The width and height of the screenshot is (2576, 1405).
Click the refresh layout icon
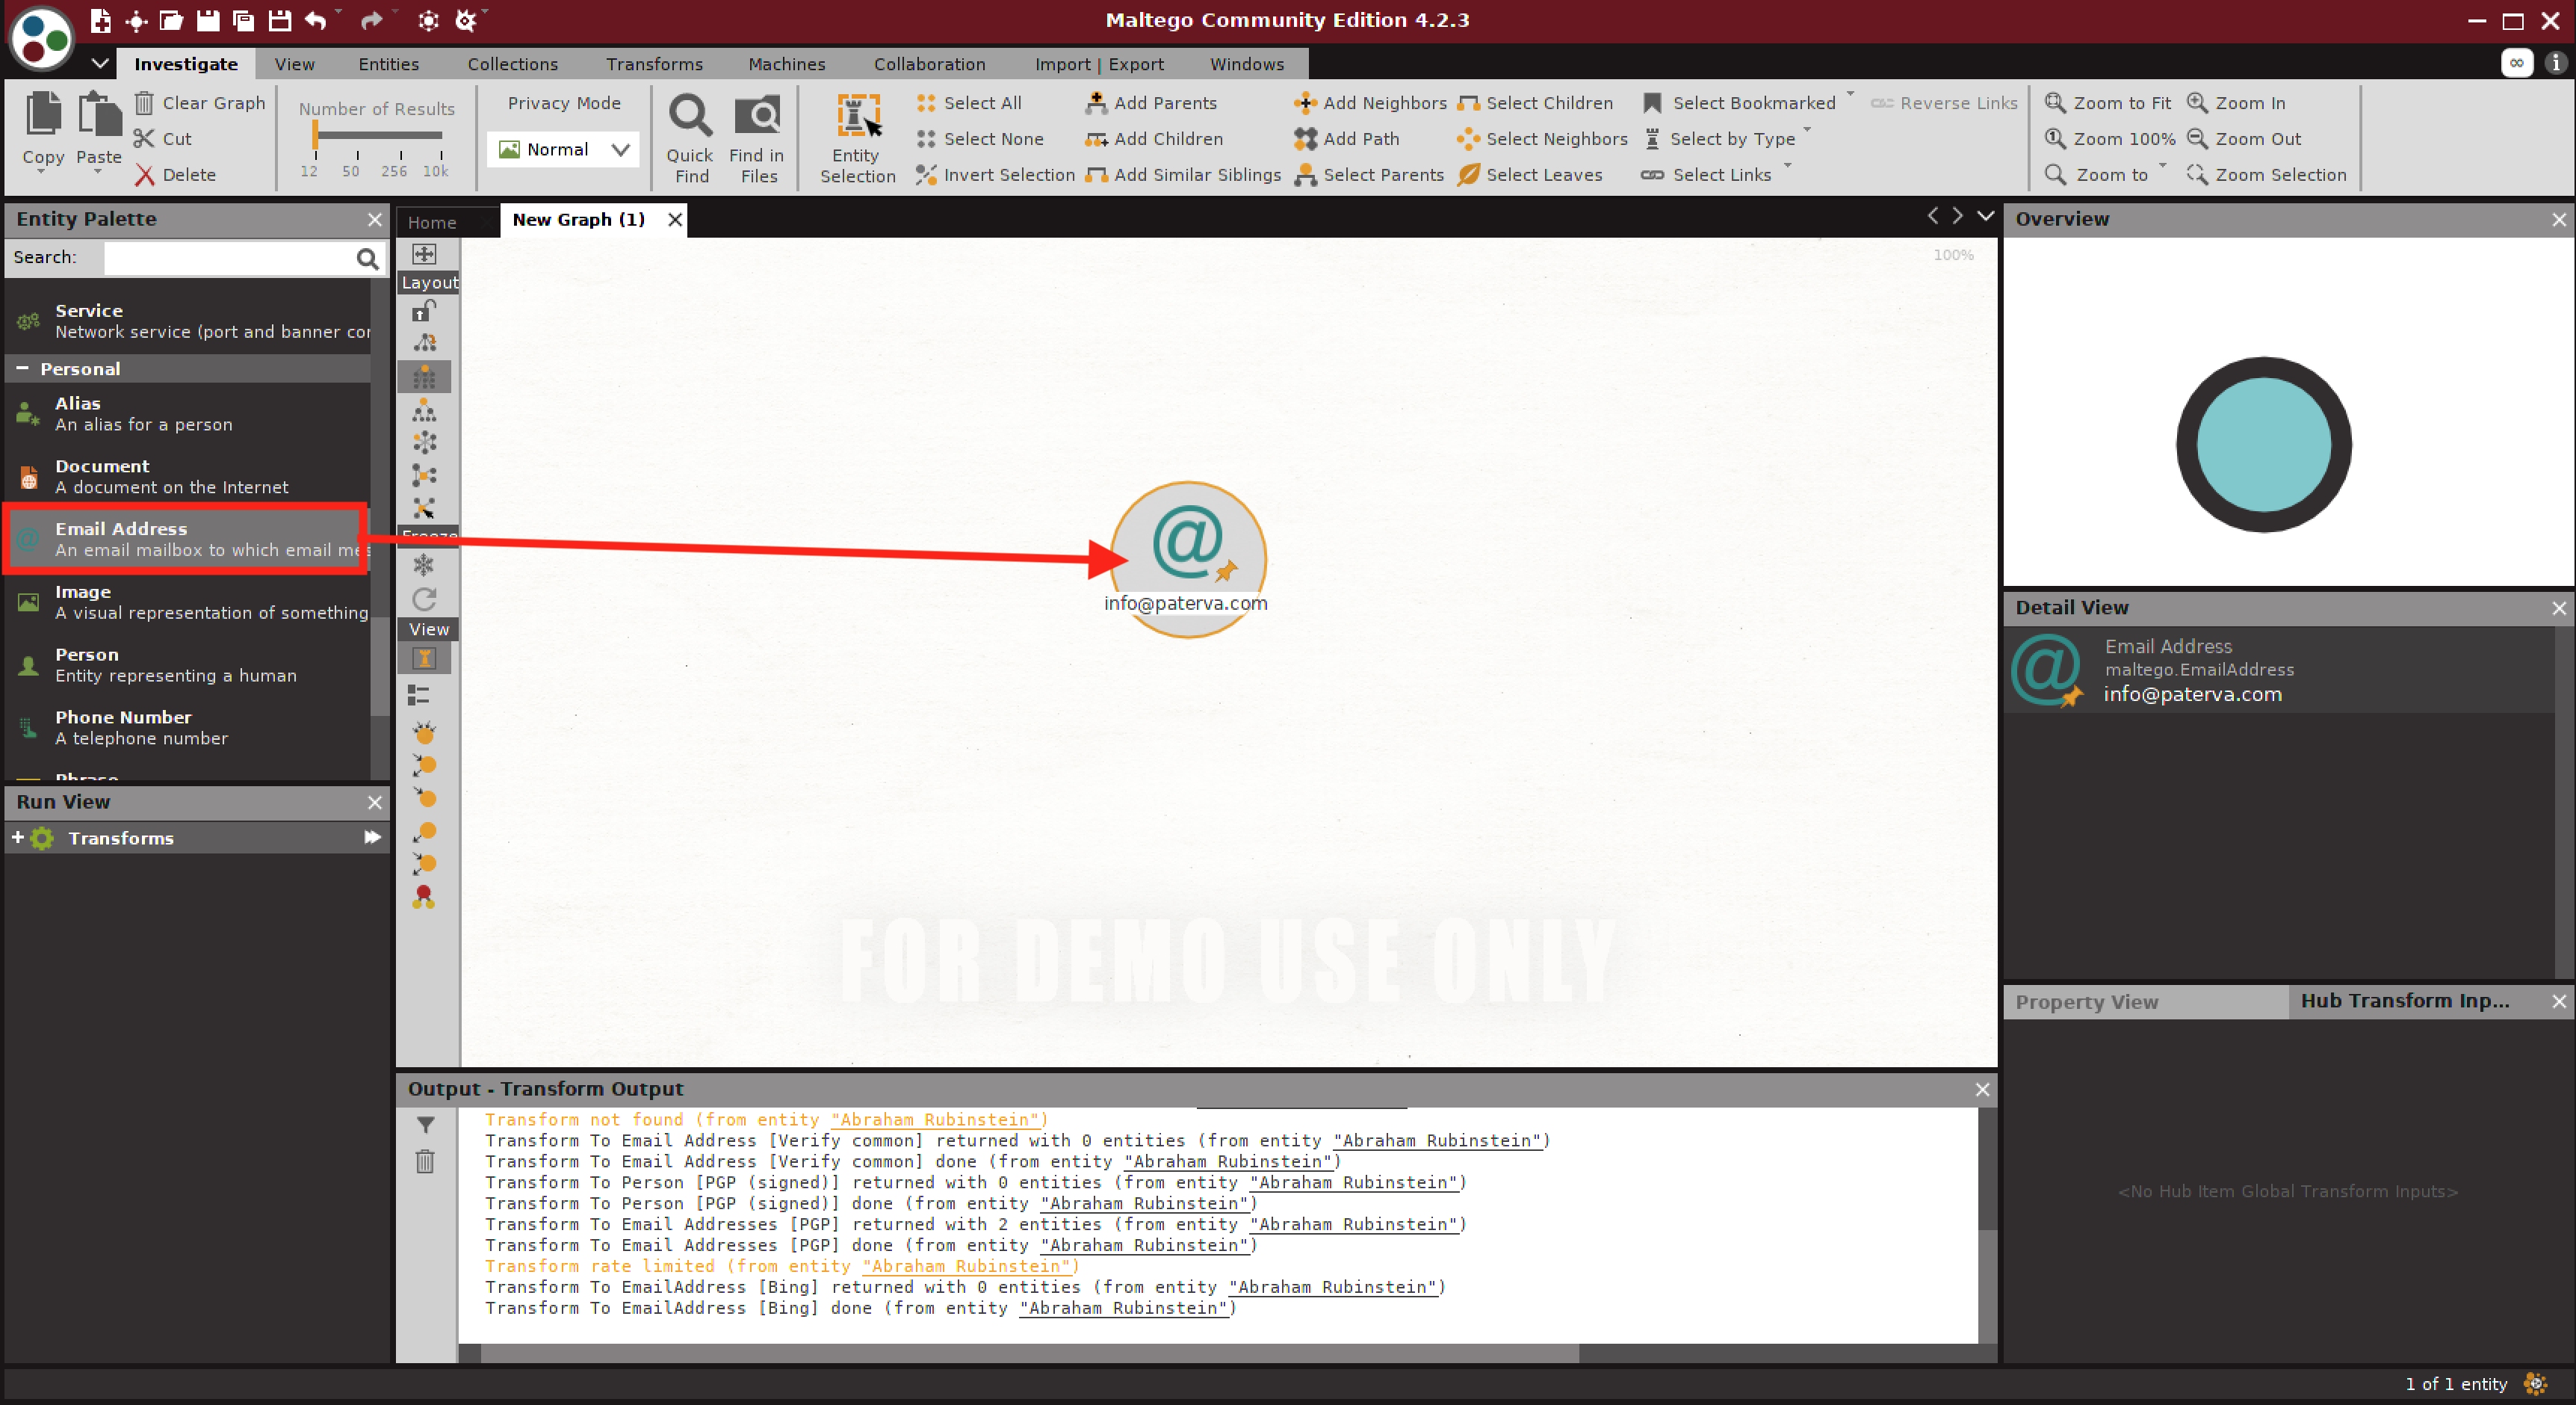(424, 599)
